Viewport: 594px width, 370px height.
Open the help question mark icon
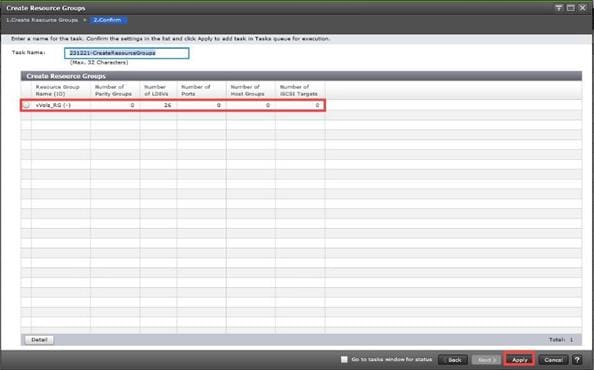[x=577, y=360]
